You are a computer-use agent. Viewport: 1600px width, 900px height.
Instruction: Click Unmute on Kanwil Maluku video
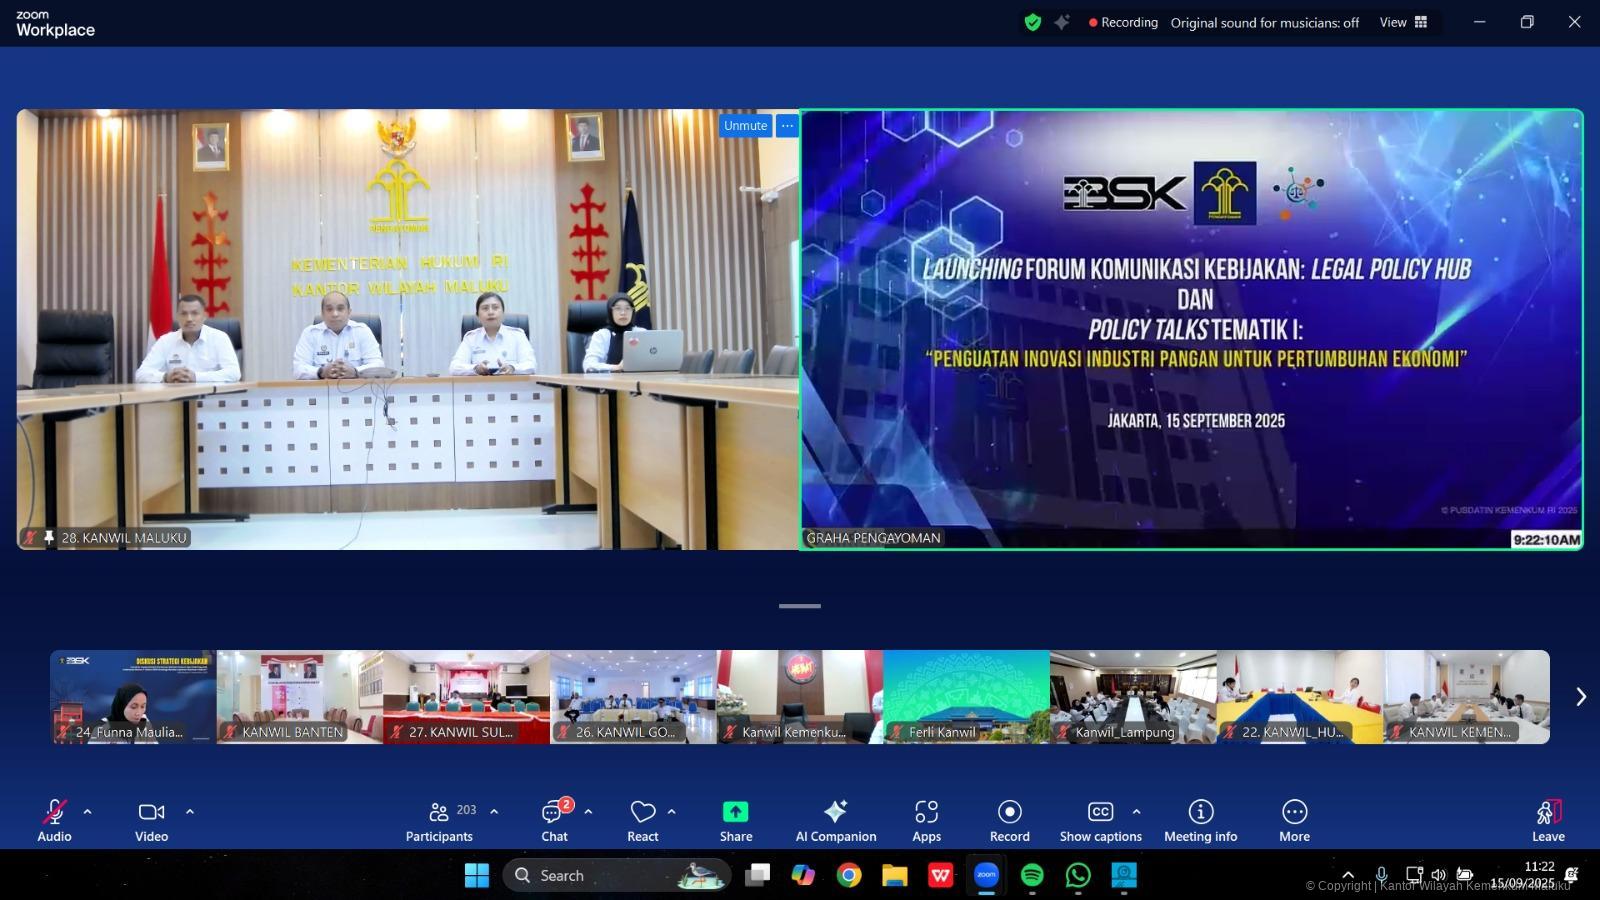745,126
